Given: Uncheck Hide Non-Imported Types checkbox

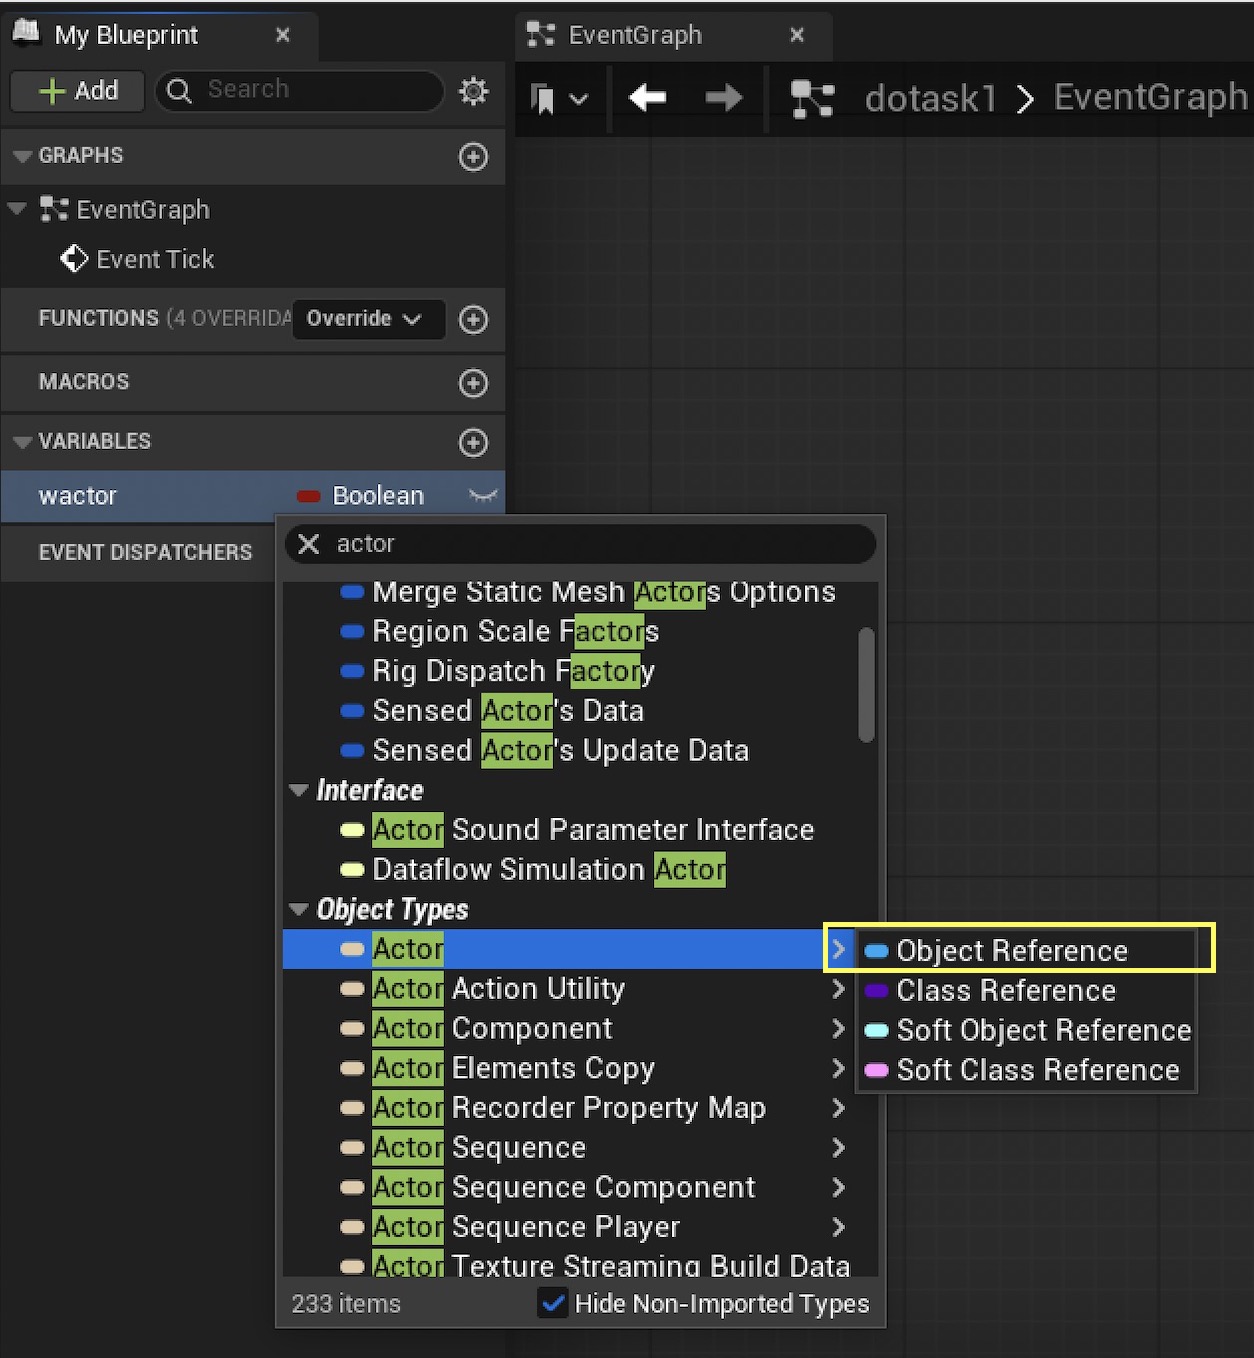Looking at the screenshot, I should click(552, 1303).
